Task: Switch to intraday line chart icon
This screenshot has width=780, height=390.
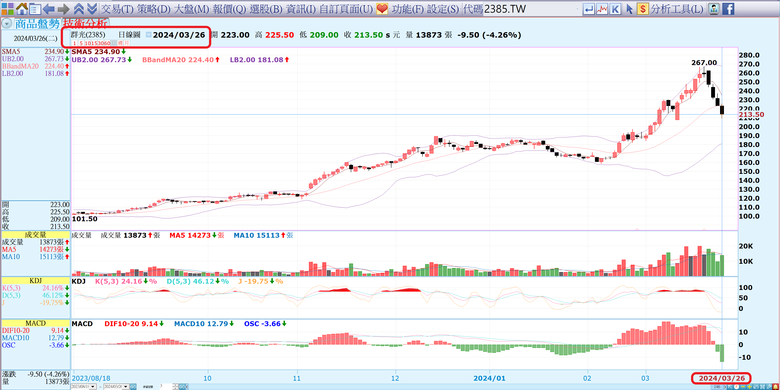Action: [603, 8]
